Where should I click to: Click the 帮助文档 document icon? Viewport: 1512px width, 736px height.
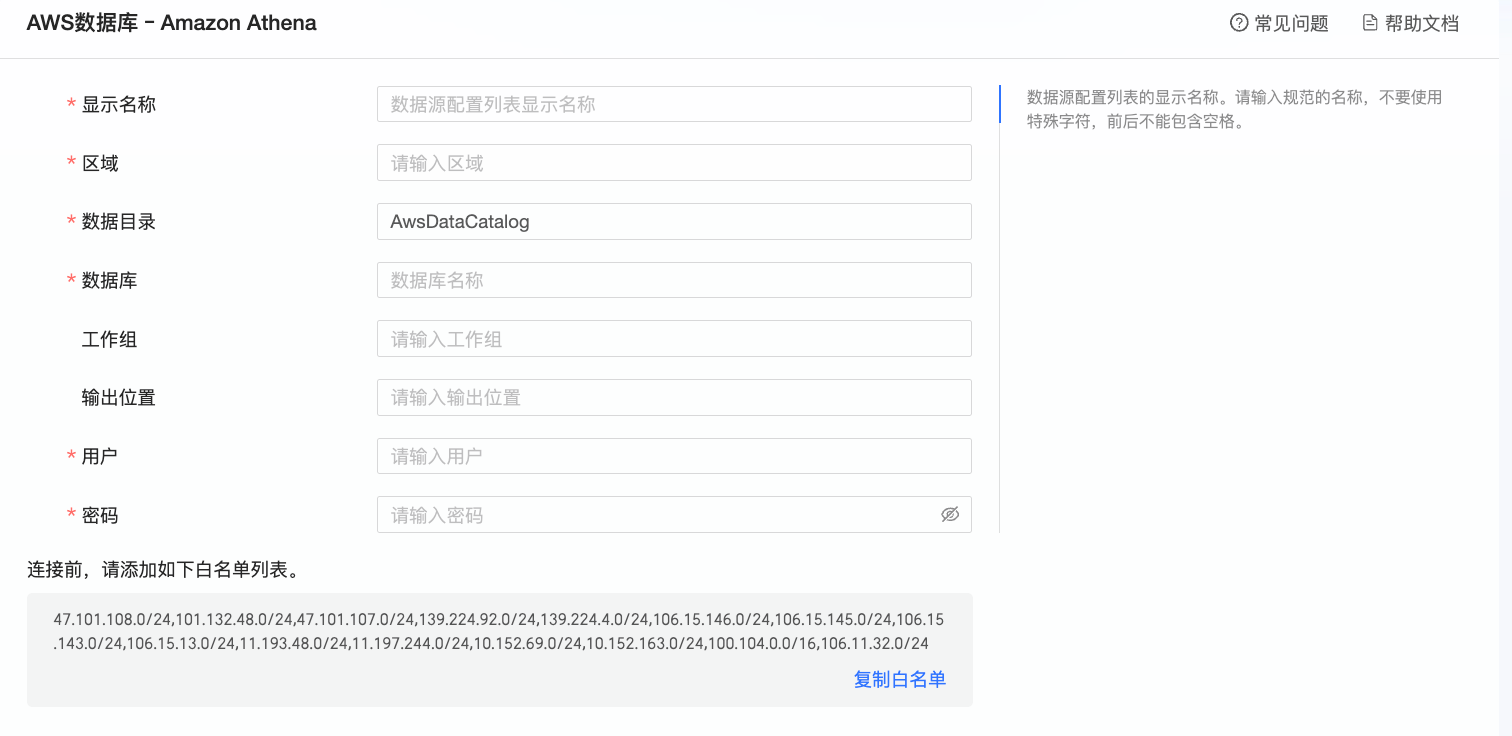1370,23
